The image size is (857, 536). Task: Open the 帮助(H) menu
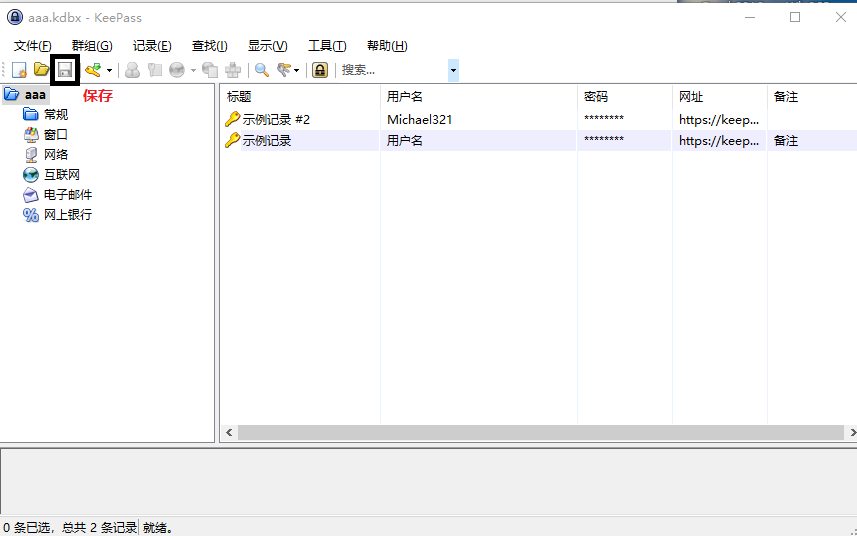coord(387,46)
